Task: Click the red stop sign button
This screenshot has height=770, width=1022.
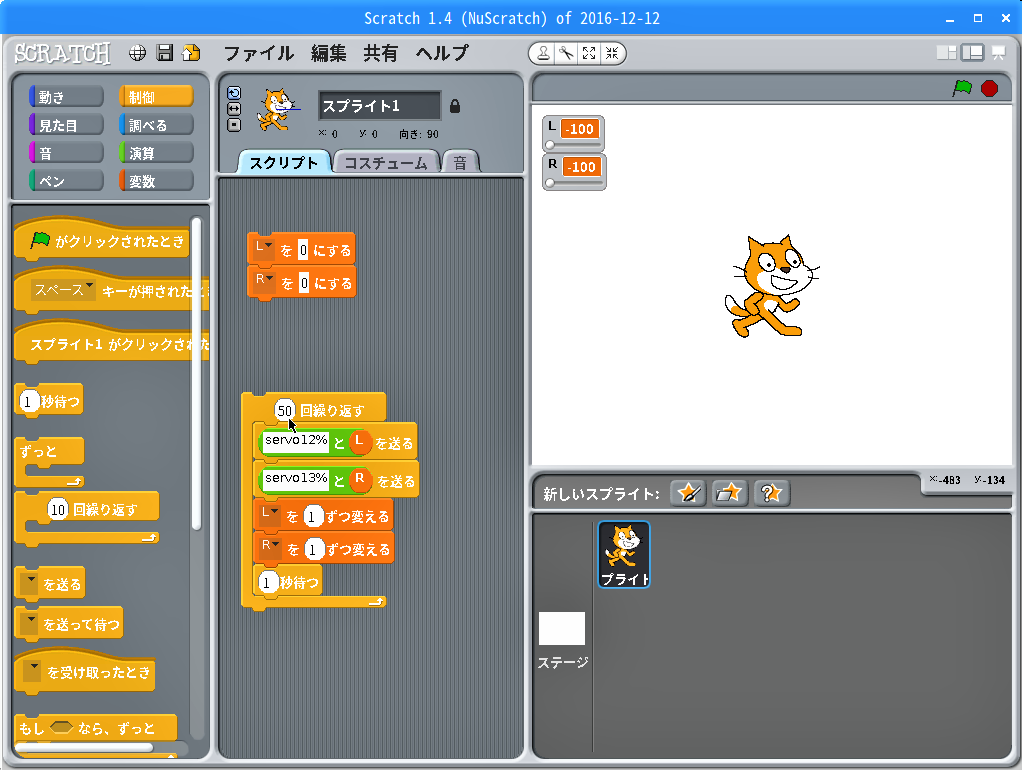Action: (989, 88)
